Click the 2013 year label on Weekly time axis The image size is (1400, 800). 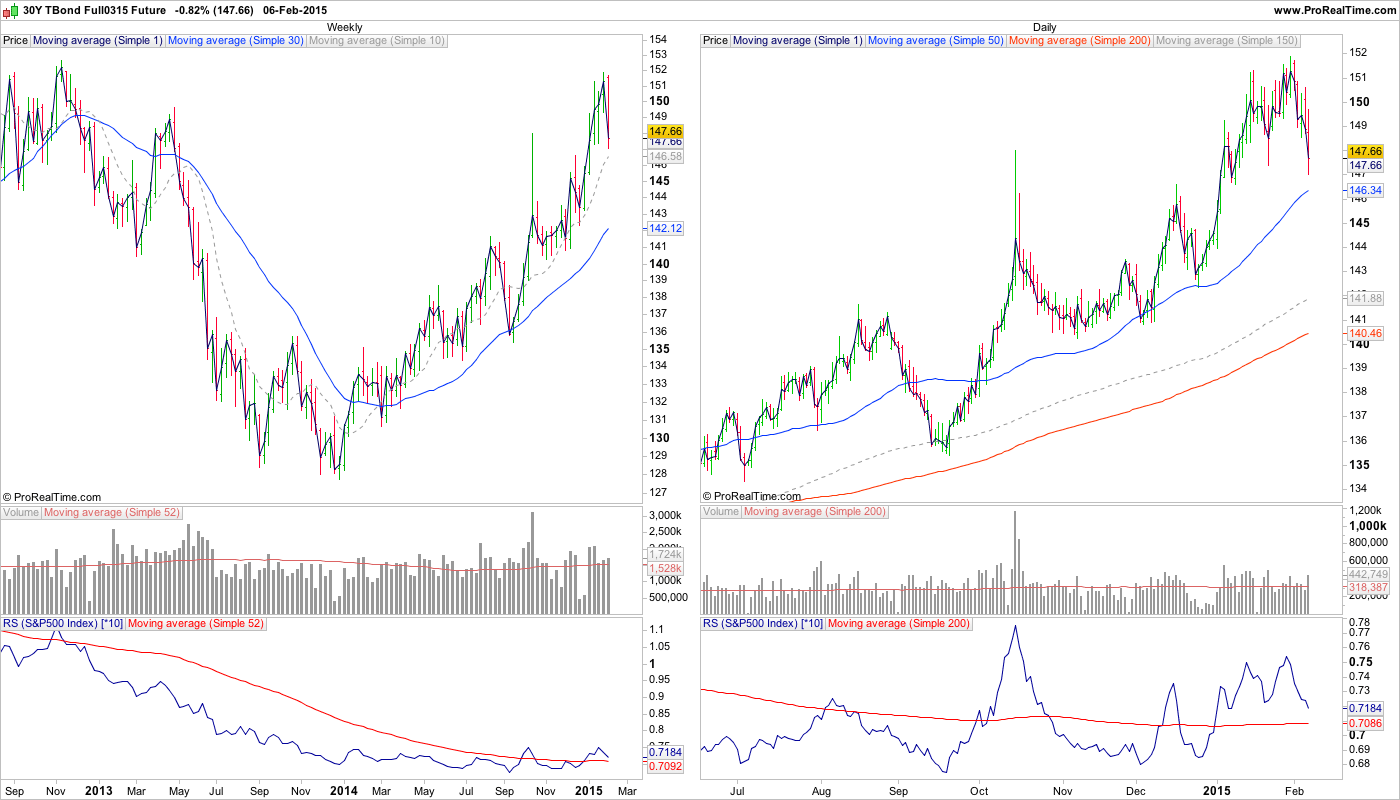point(98,790)
